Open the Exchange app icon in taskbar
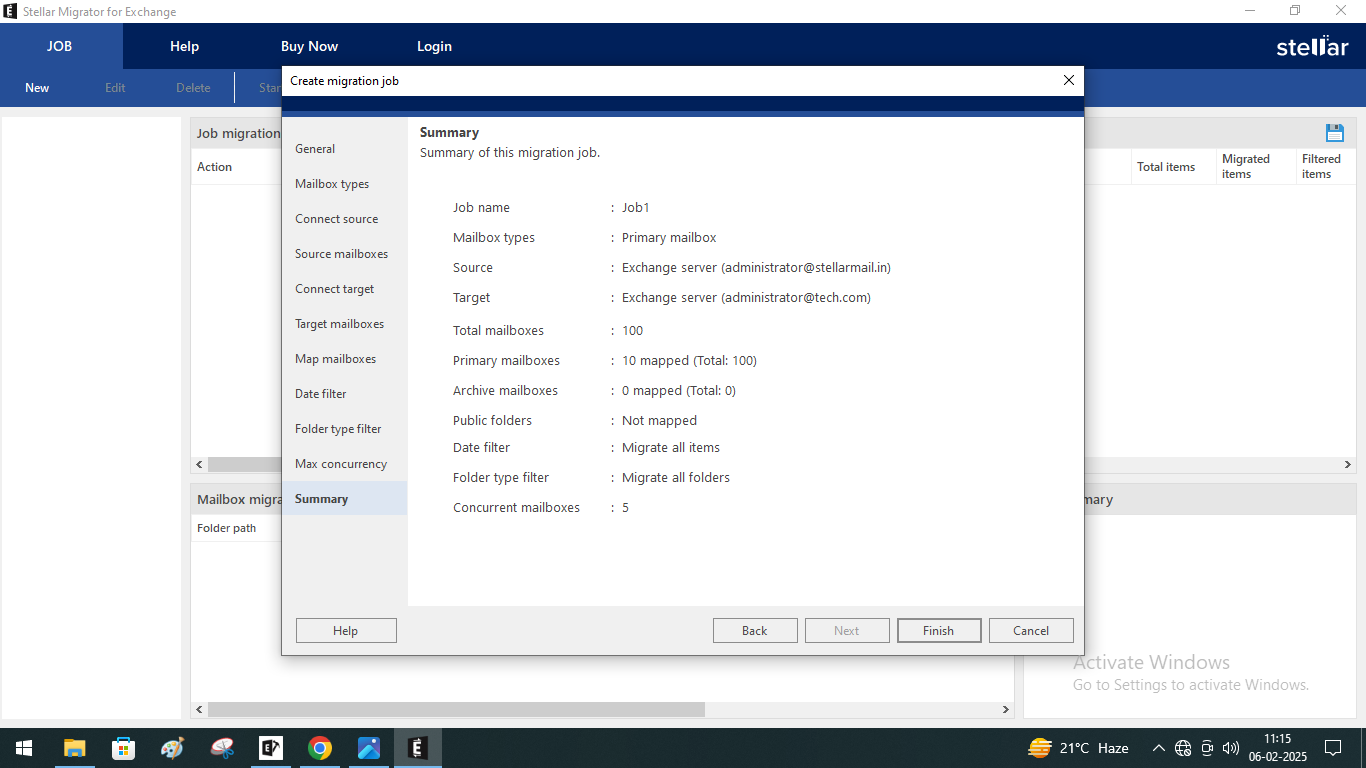 (271, 748)
